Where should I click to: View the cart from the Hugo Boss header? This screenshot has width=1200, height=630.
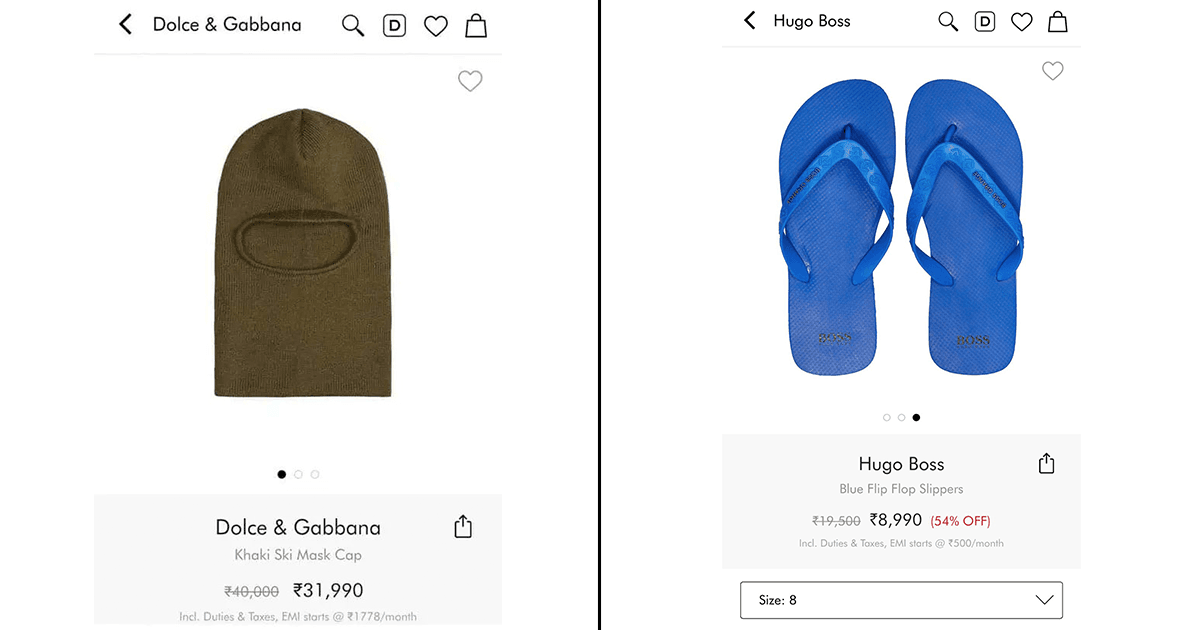click(1057, 20)
